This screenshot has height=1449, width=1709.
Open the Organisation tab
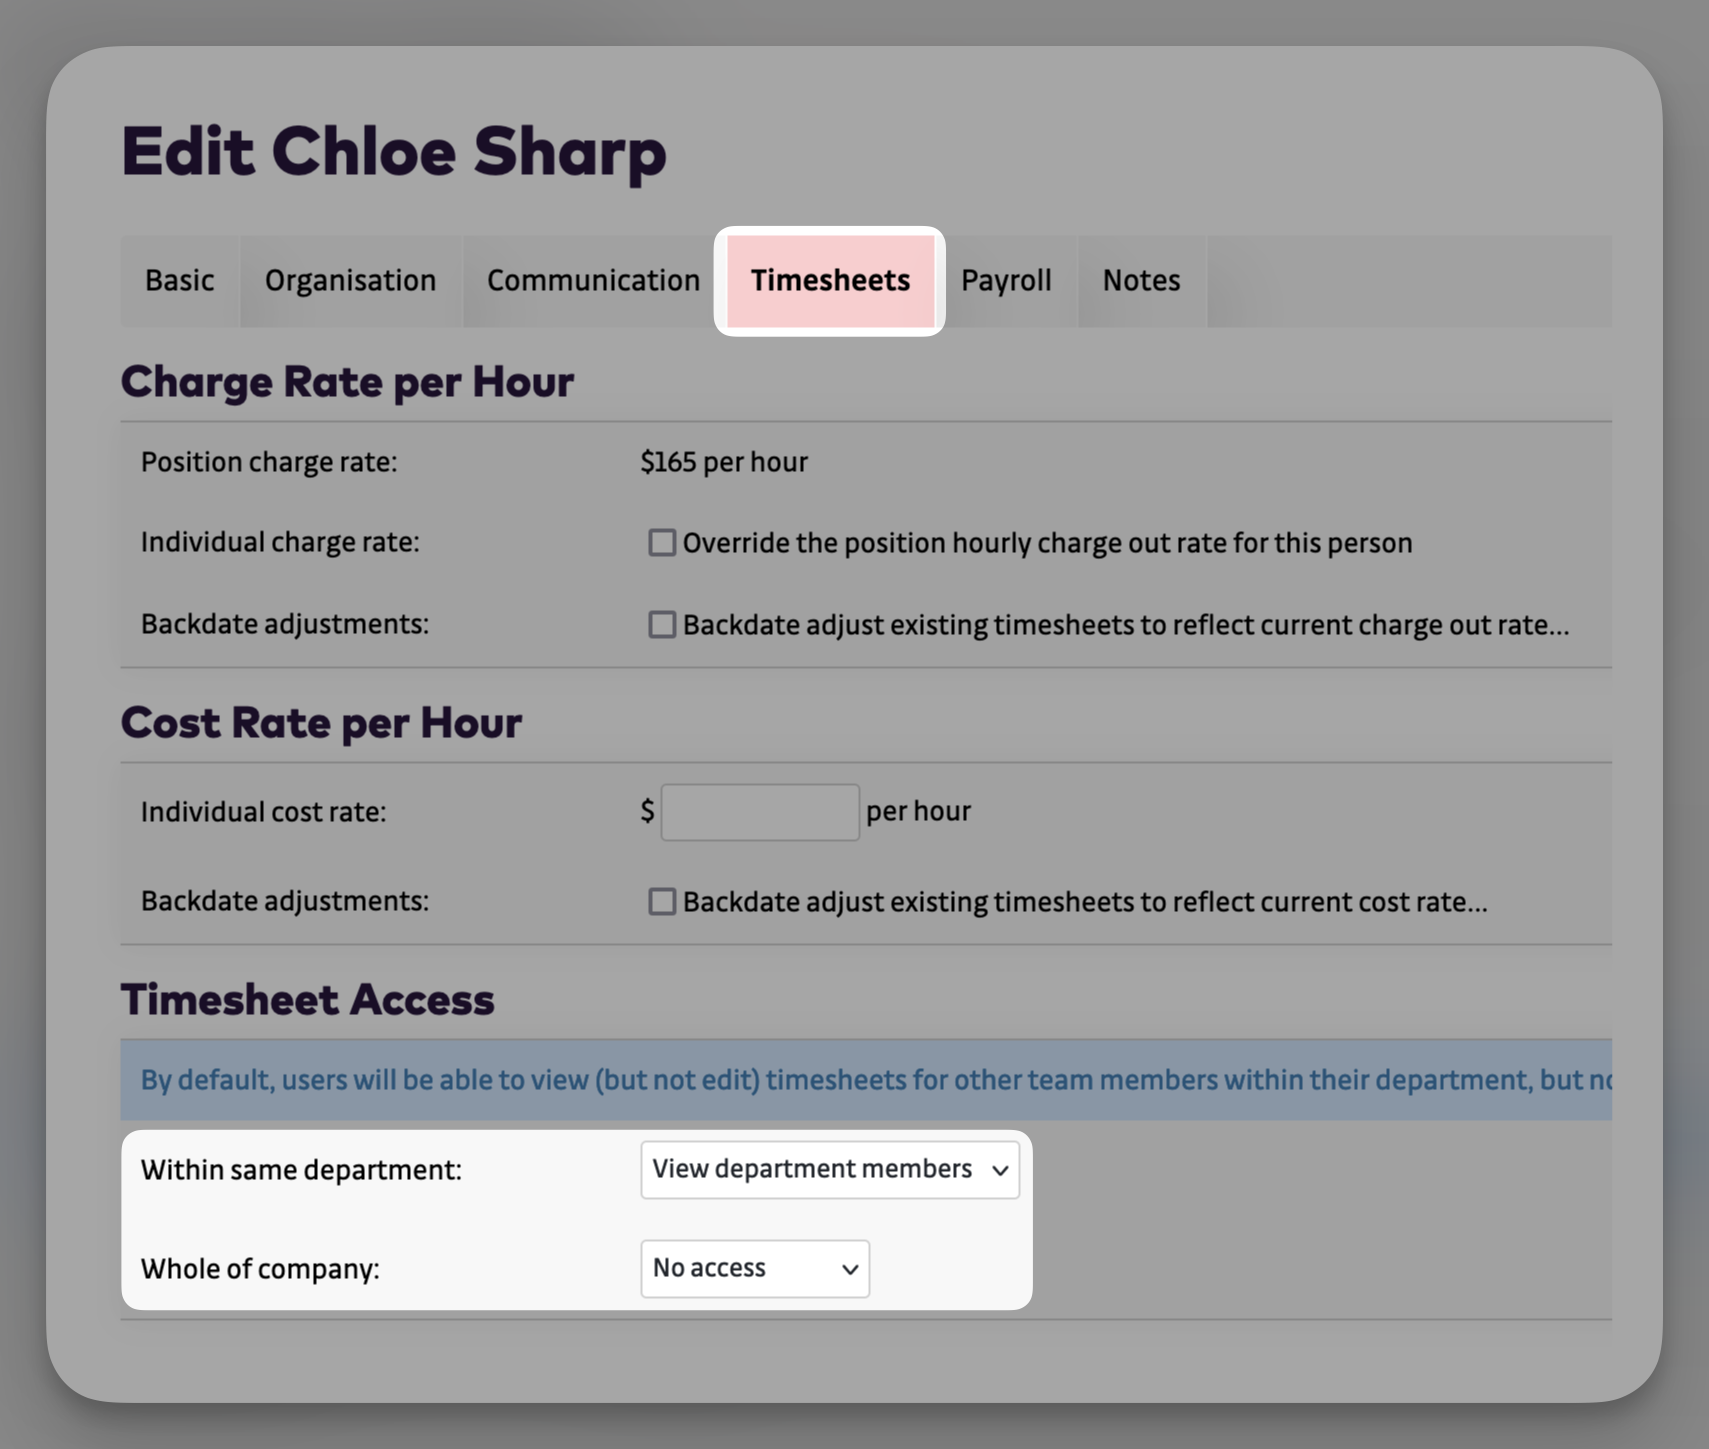pyautogui.click(x=350, y=281)
